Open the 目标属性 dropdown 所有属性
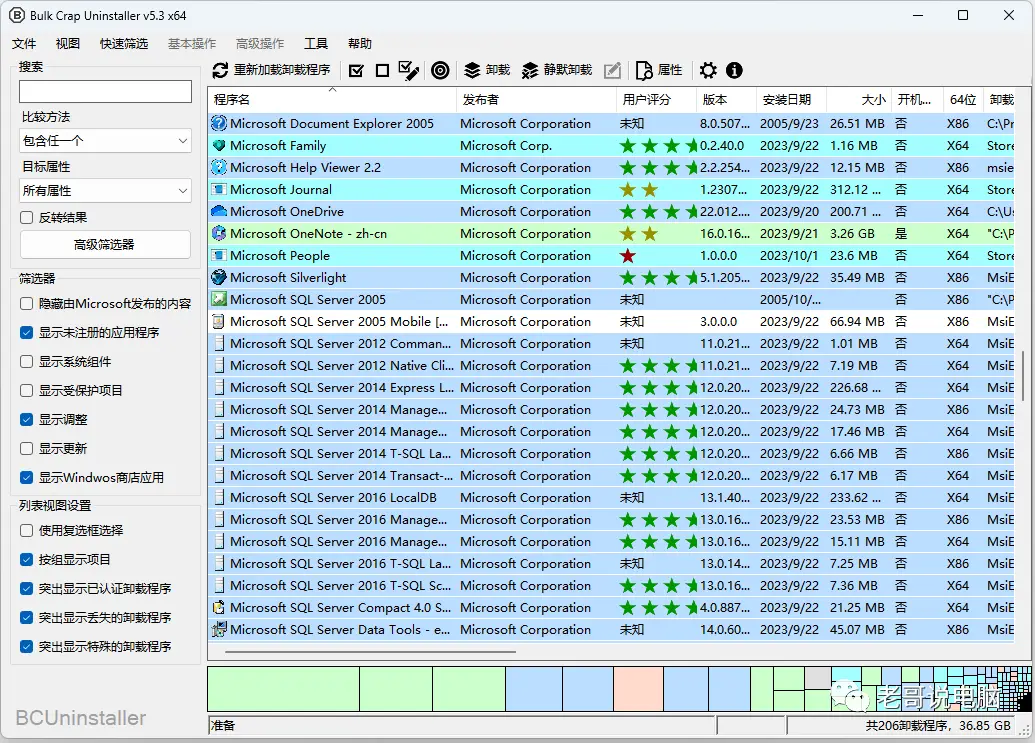The height and width of the screenshot is (743, 1035). [106, 191]
